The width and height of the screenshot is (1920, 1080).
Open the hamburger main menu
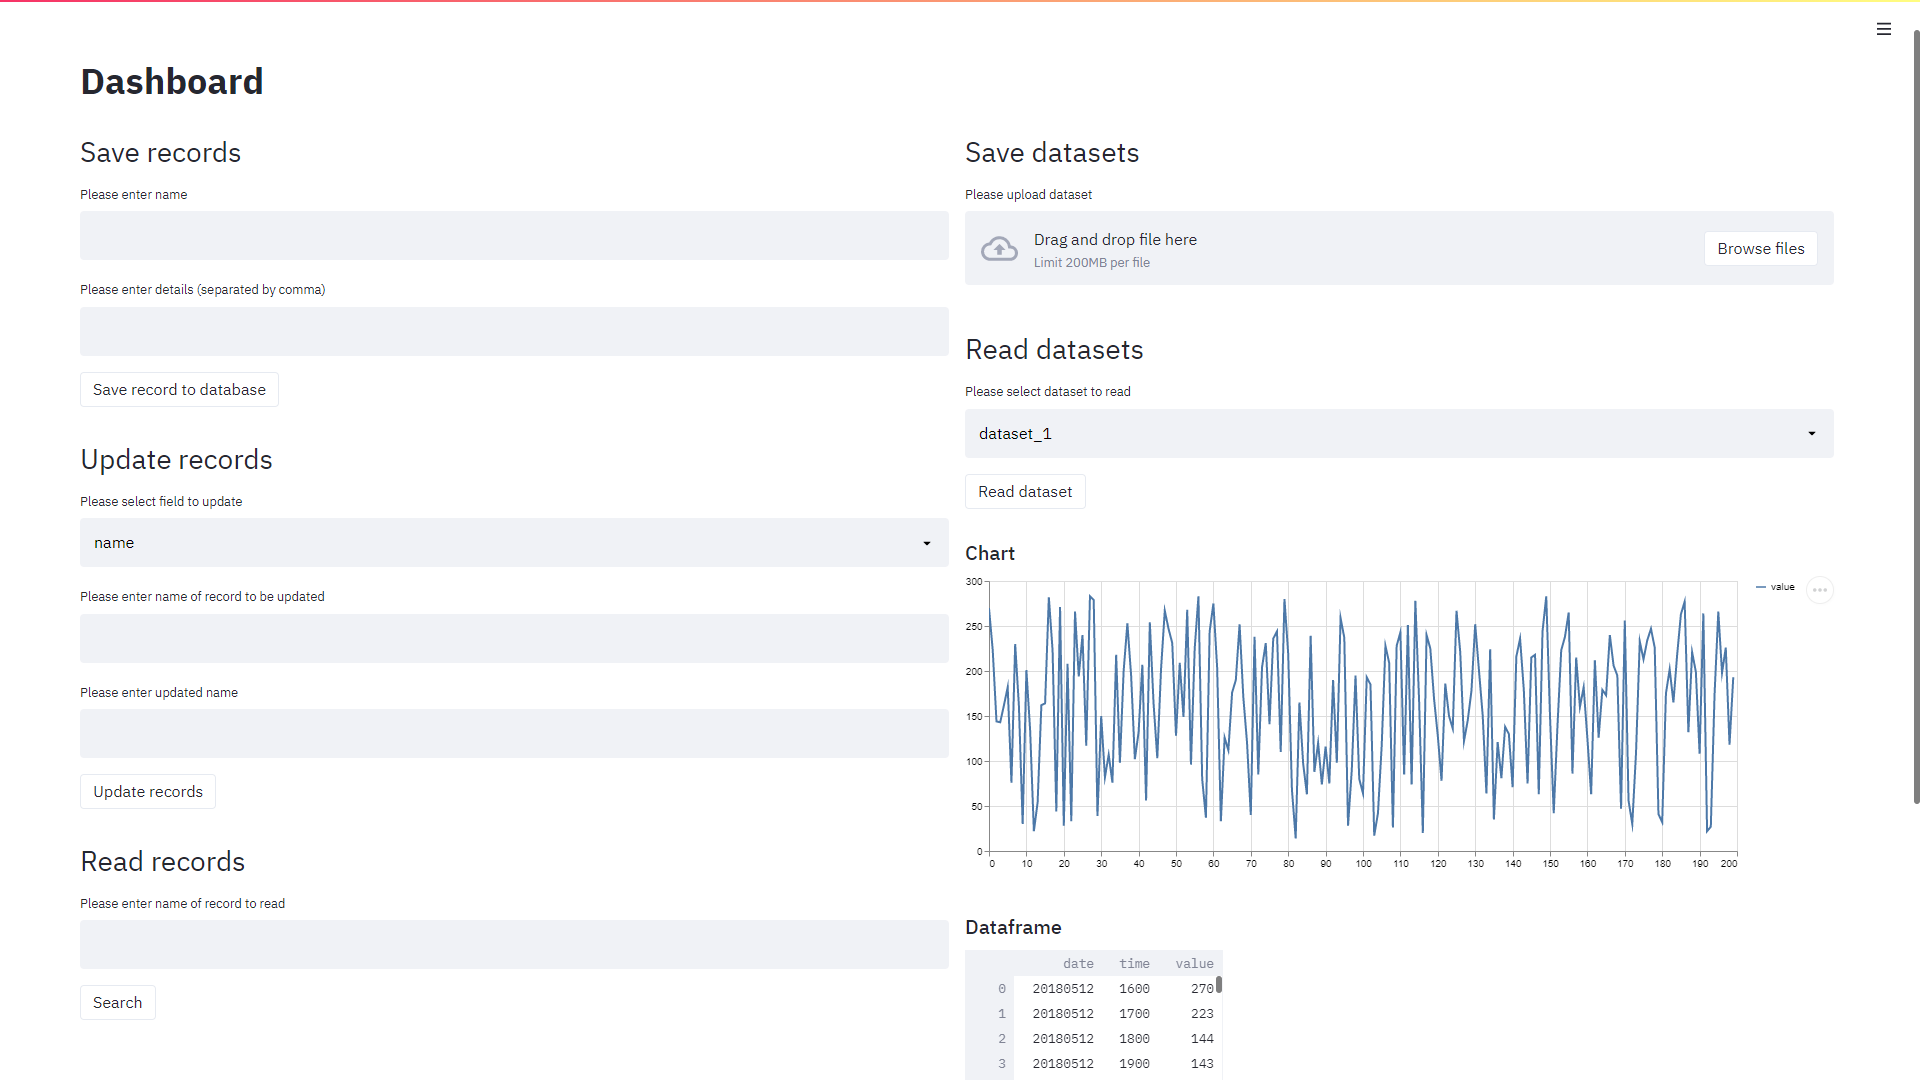(x=1884, y=29)
